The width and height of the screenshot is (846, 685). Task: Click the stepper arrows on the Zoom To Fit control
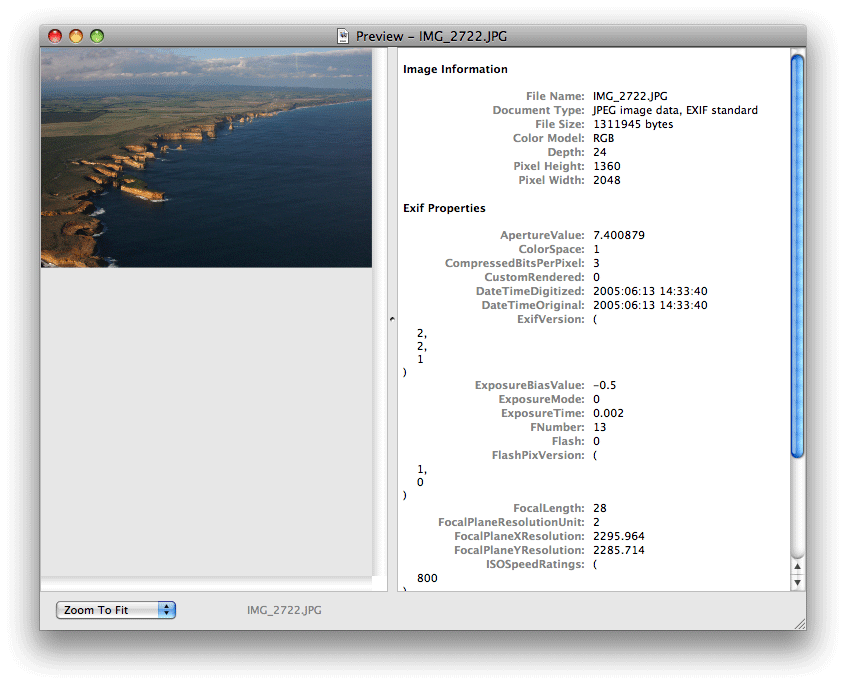pos(168,610)
